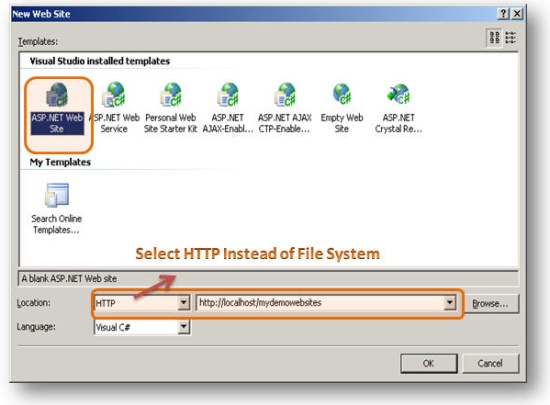Image resolution: width=550 pixels, height=405 pixels.
Task: Choose the ASP.NET Web Service template
Action: 114,108
